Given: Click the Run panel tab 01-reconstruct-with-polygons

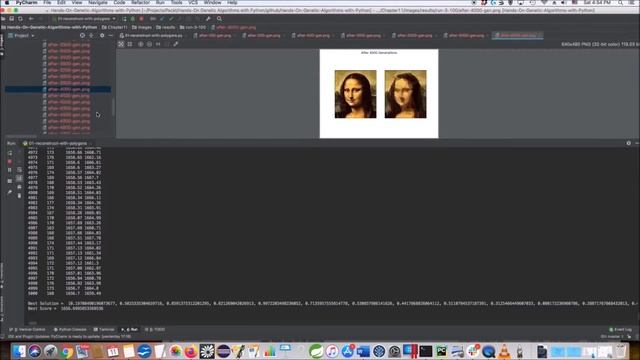Looking at the screenshot, I should coord(56,143).
